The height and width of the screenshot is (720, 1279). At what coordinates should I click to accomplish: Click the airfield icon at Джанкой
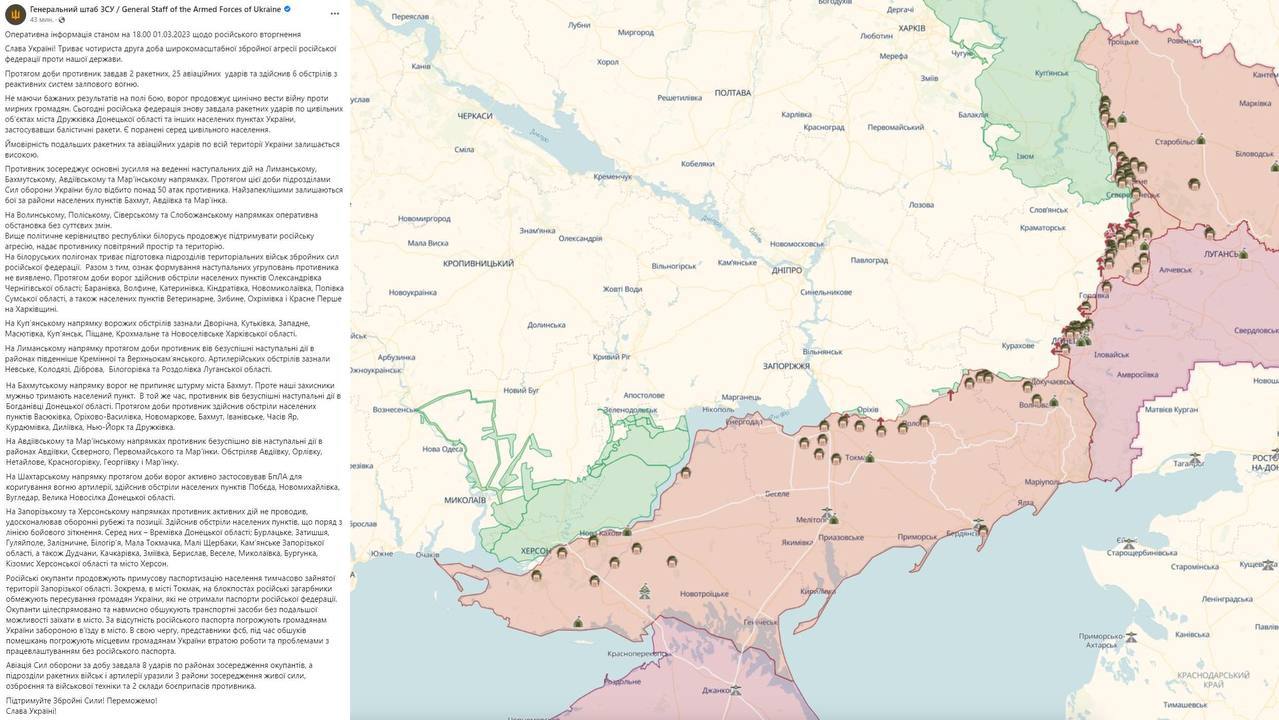737,688
